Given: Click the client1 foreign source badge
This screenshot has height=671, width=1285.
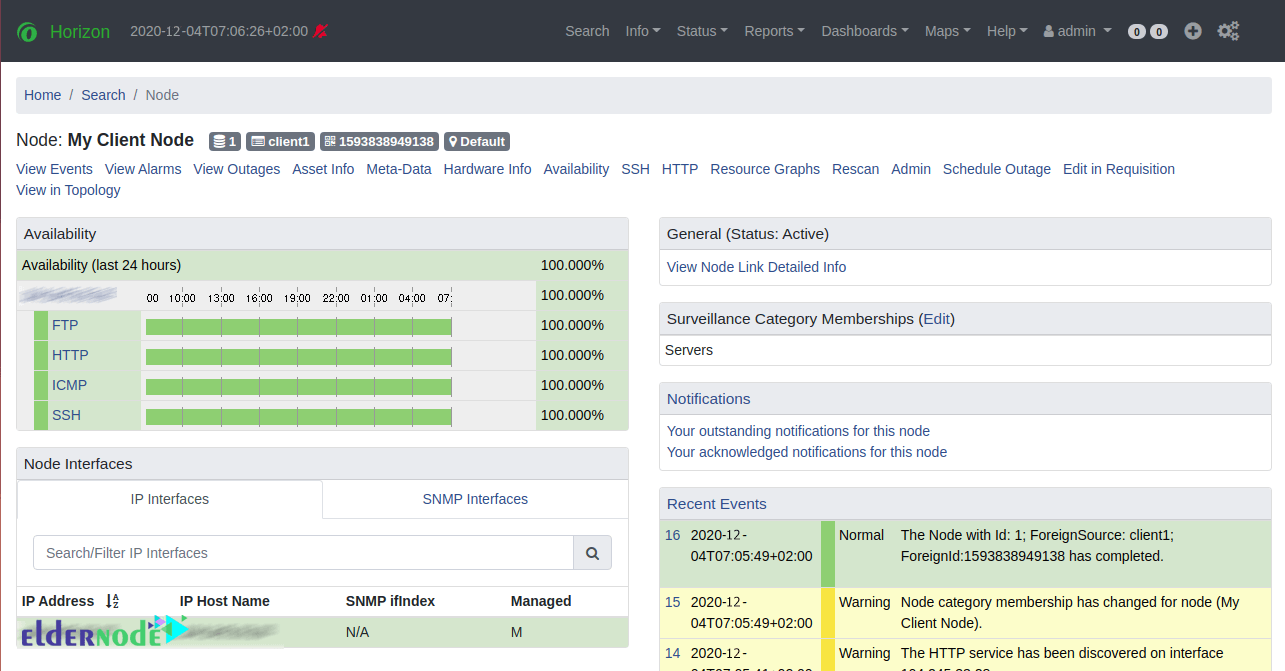Looking at the screenshot, I should pos(280,141).
